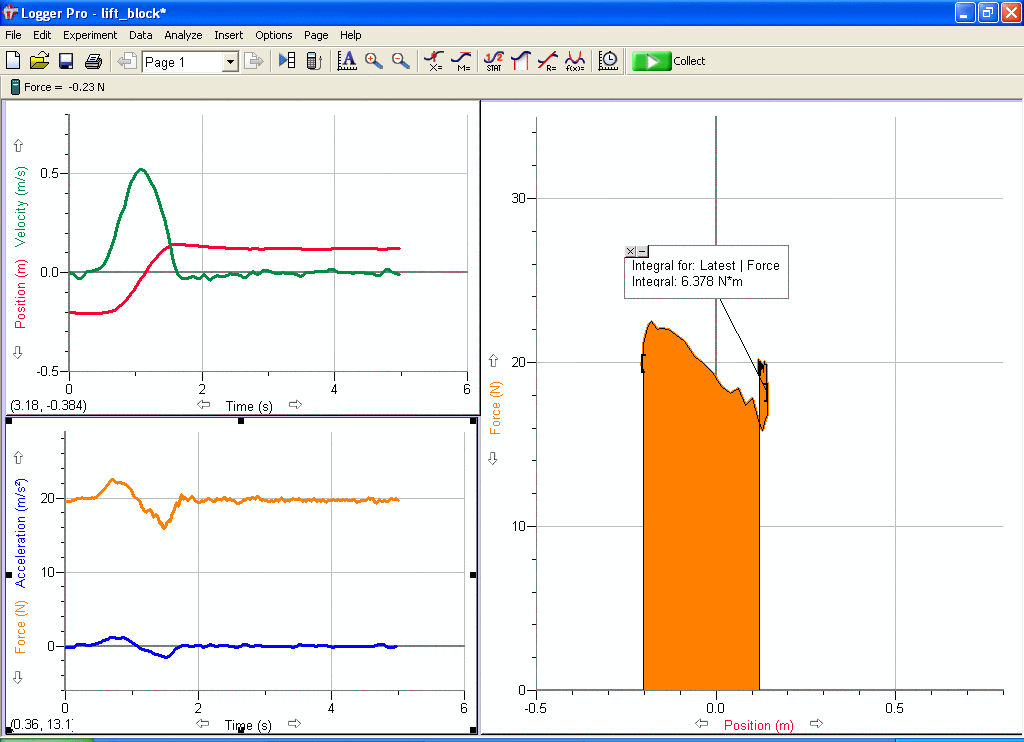The width and height of the screenshot is (1024, 742).
Task: Click the Force (N) y-axis label on right graph
Action: [496, 407]
